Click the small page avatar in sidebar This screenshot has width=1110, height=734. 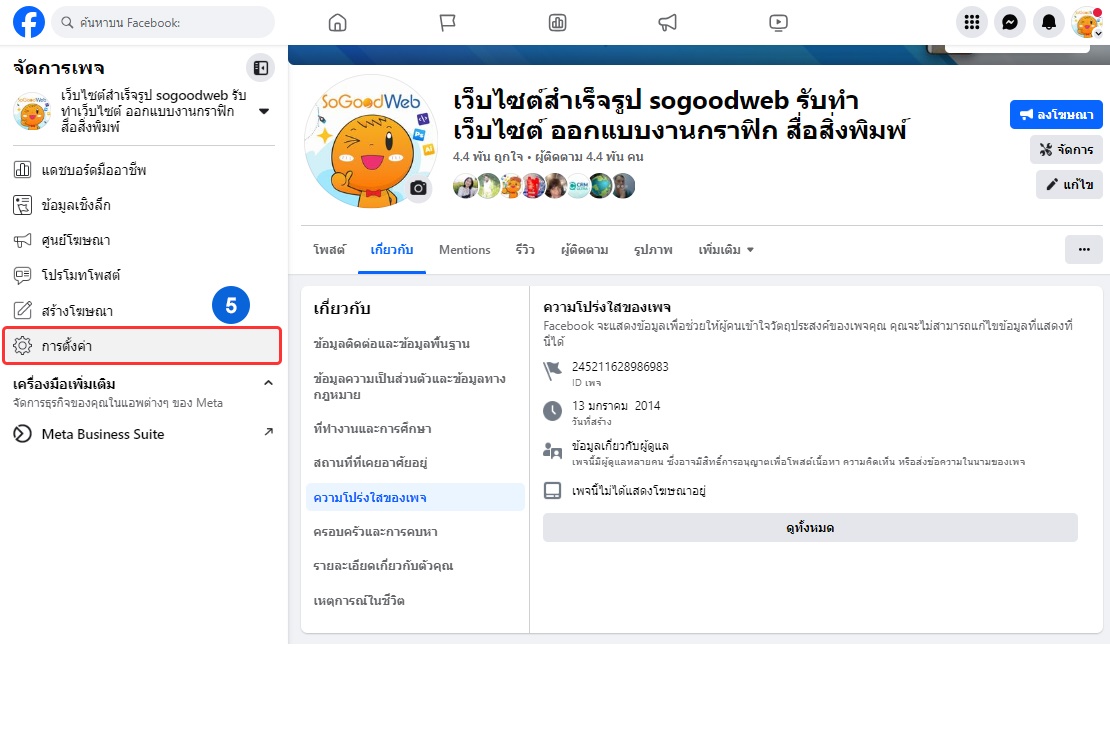tap(32, 111)
